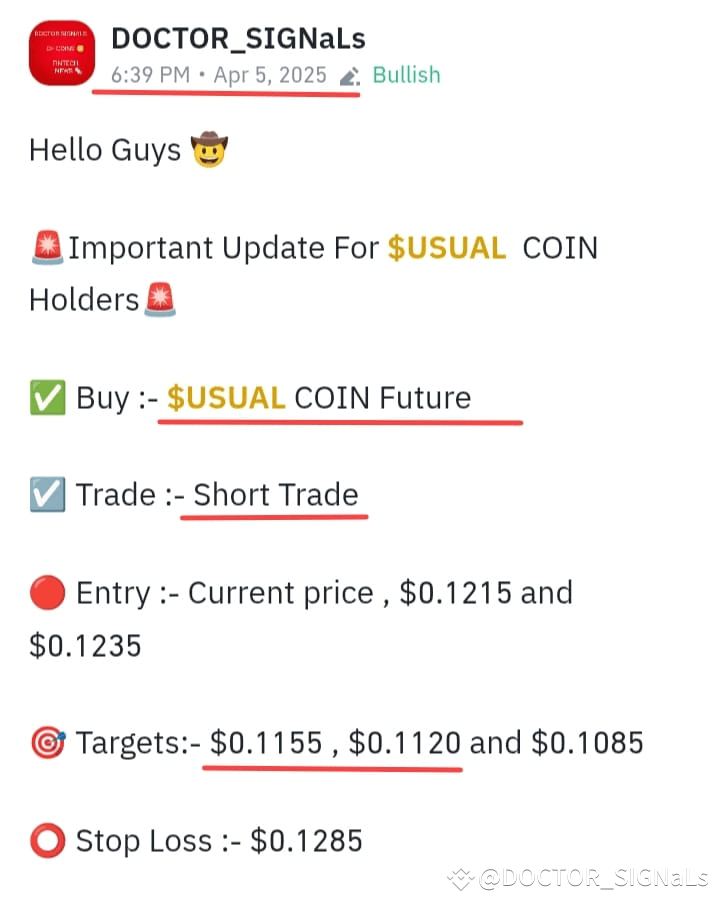Select the $USUAL mention on the Buy line

[225, 397]
